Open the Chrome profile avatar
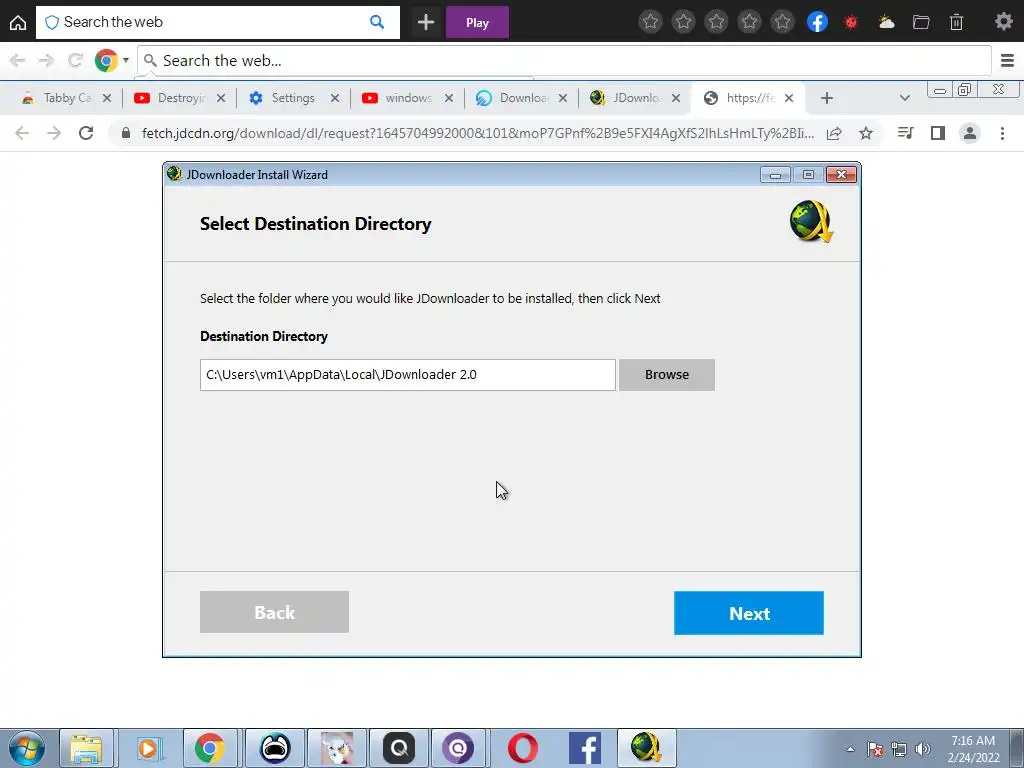The image size is (1024, 768). click(970, 133)
